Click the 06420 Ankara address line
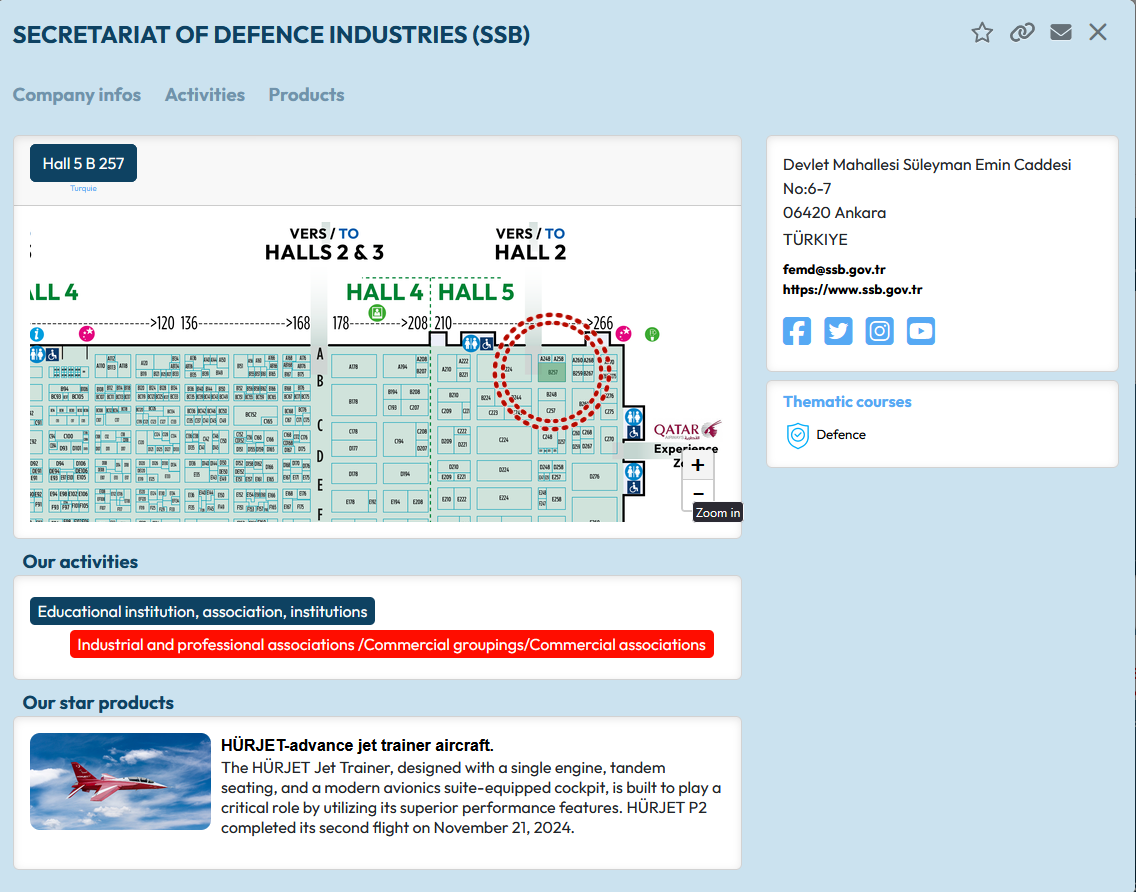1136x892 pixels. (835, 213)
